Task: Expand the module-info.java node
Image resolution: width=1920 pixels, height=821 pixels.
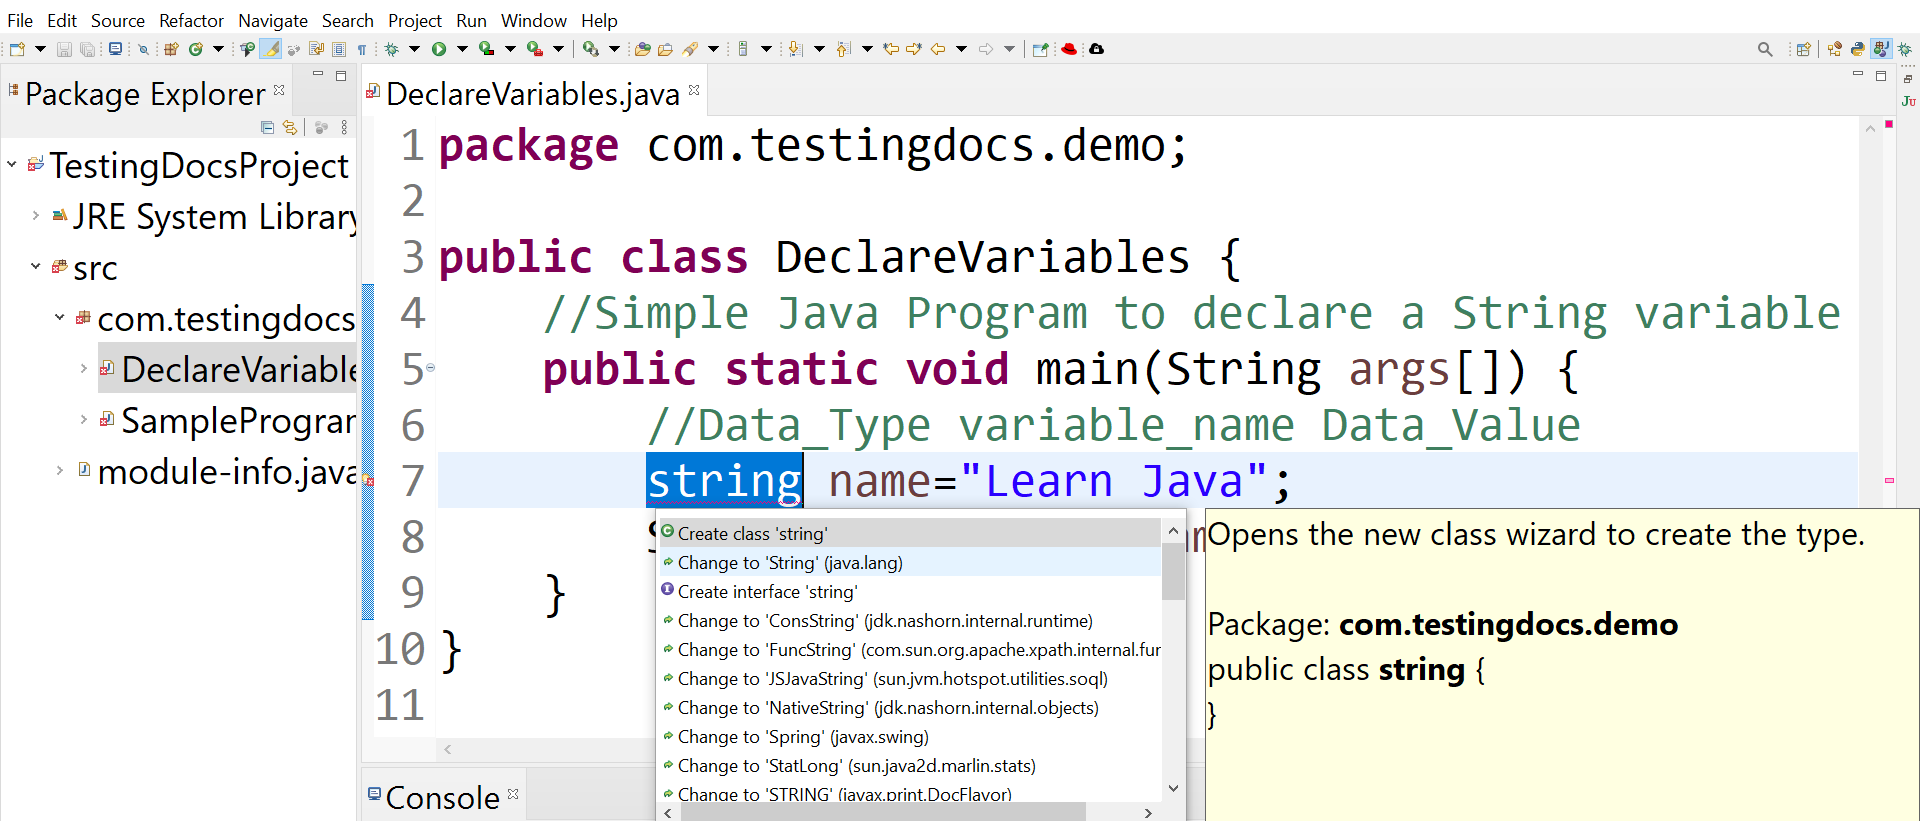Action: (60, 470)
